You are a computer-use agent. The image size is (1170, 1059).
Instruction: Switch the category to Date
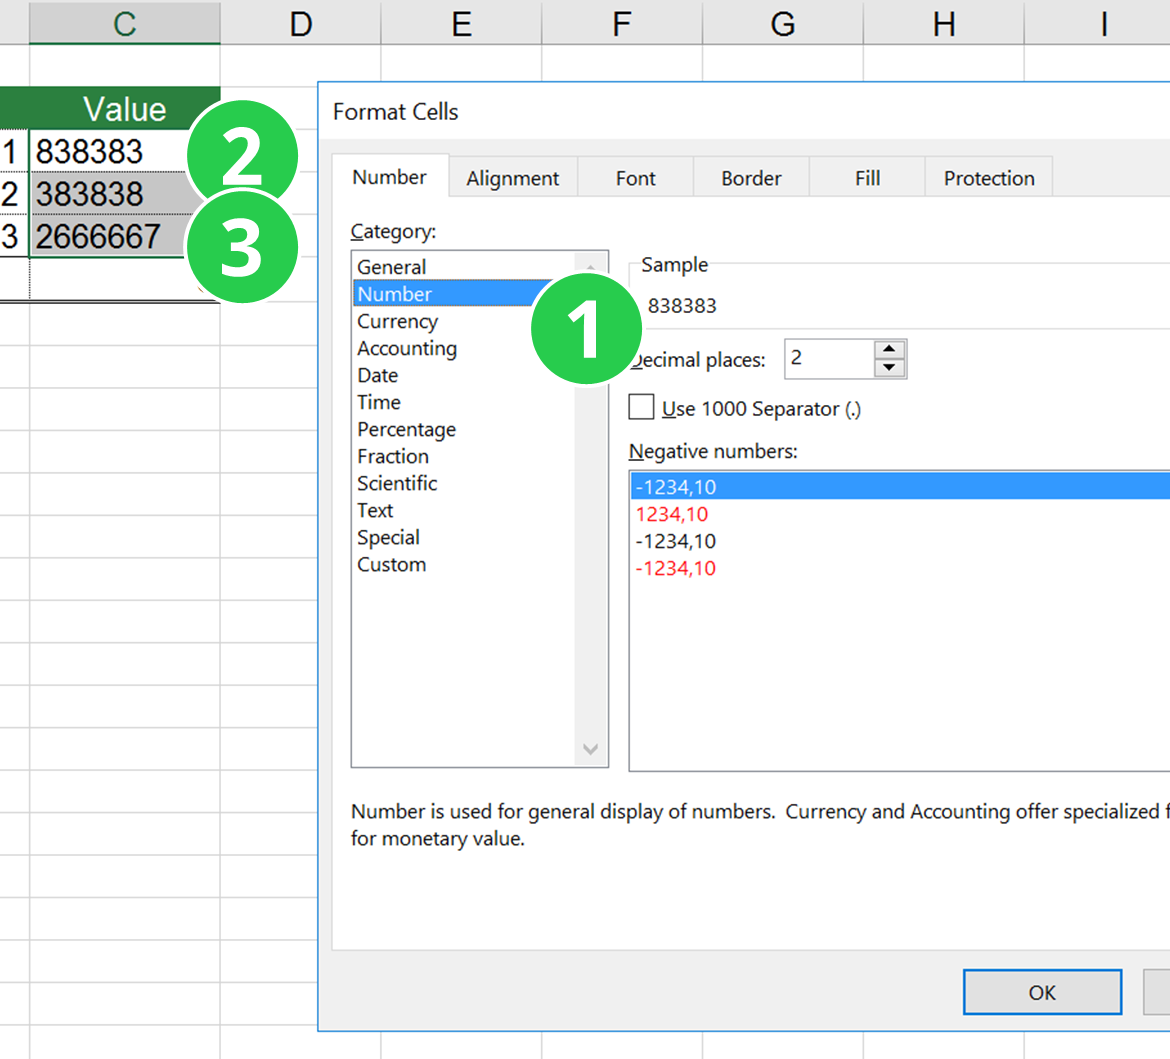click(x=377, y=375)
